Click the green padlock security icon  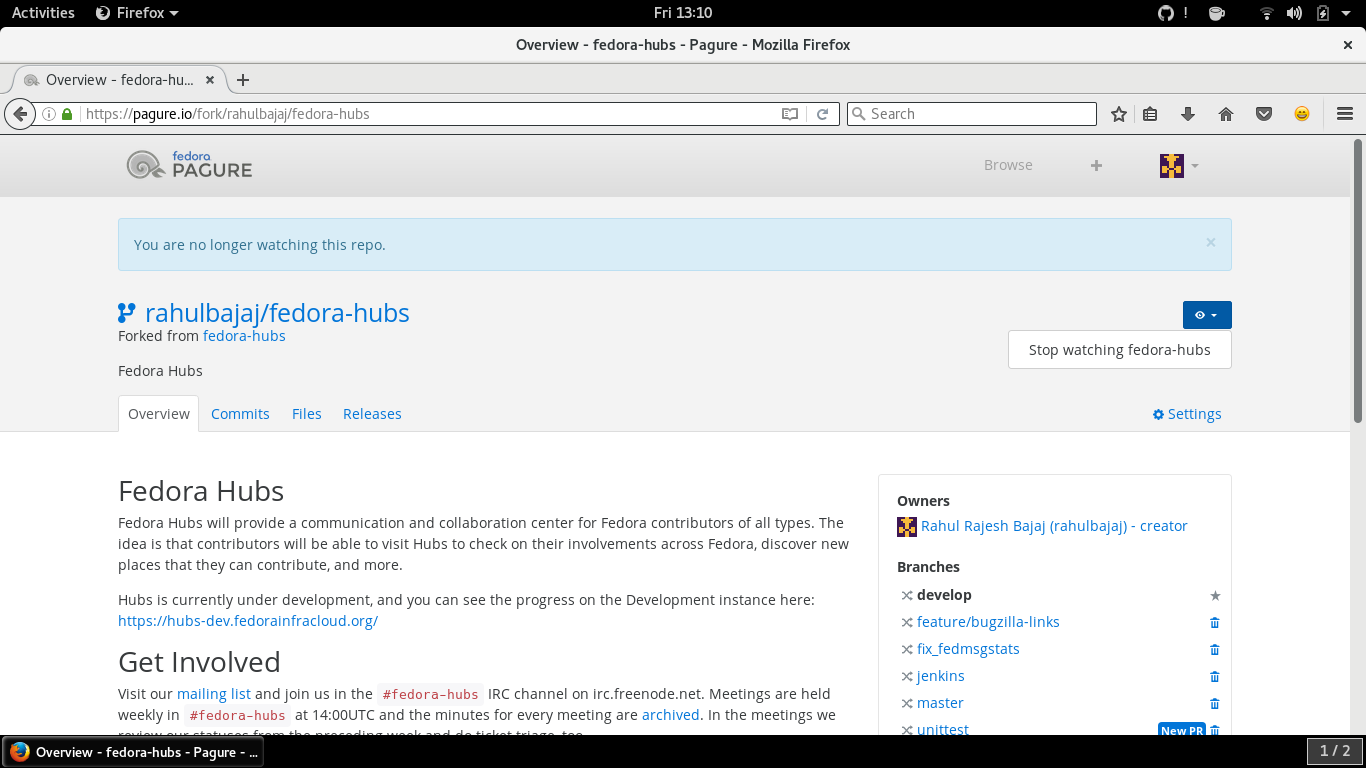(67, 114)
